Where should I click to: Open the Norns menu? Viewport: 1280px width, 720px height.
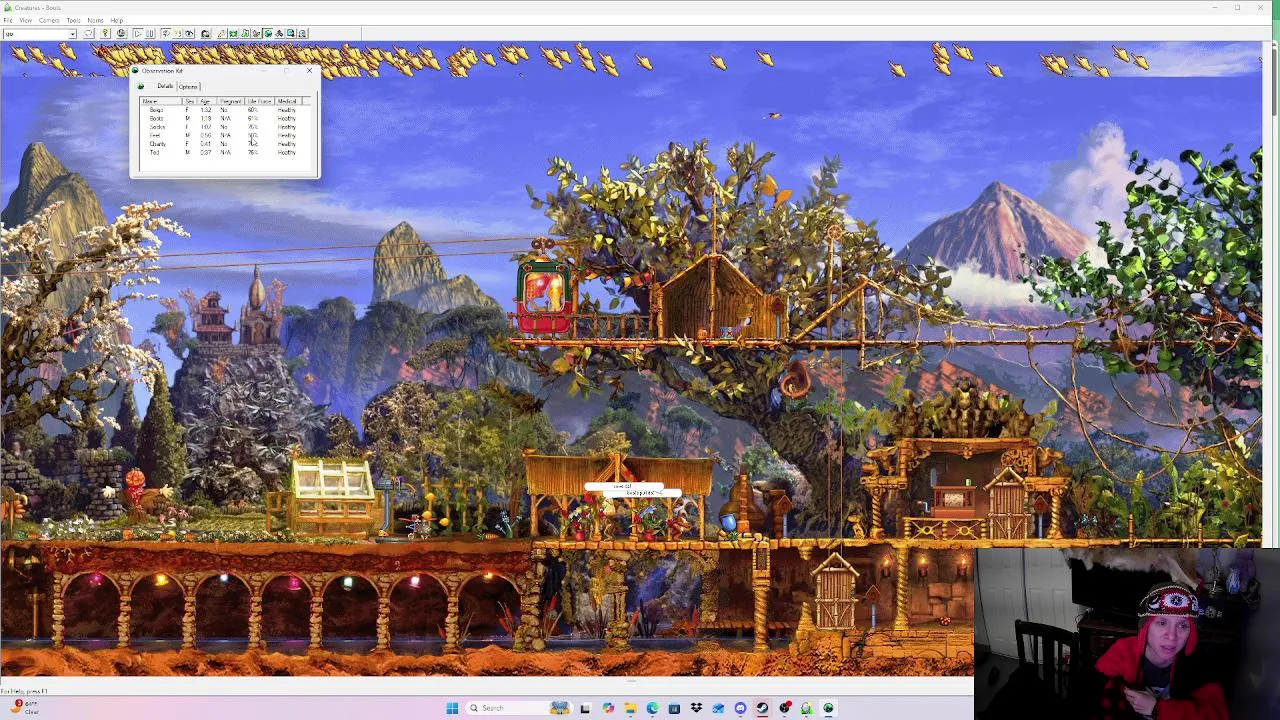[x=95, y=20]
